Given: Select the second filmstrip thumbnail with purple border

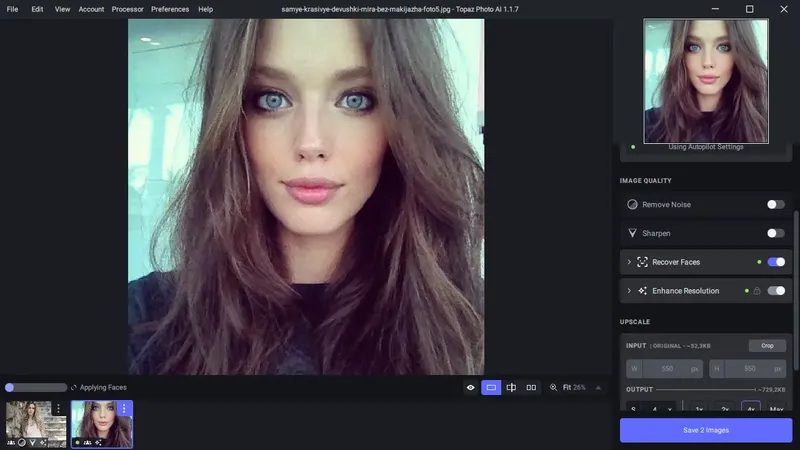Looking at the screenshot, I should pyautogui.click(x=102, y=424).
